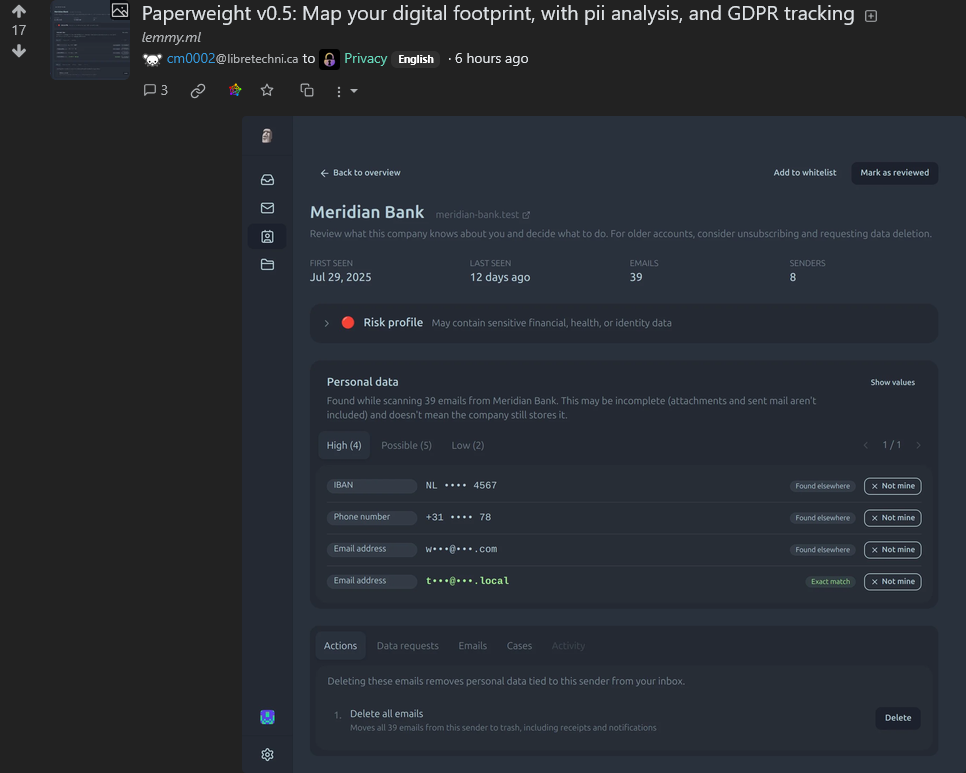Click the value NL •••• 4567

coord(461,485)
